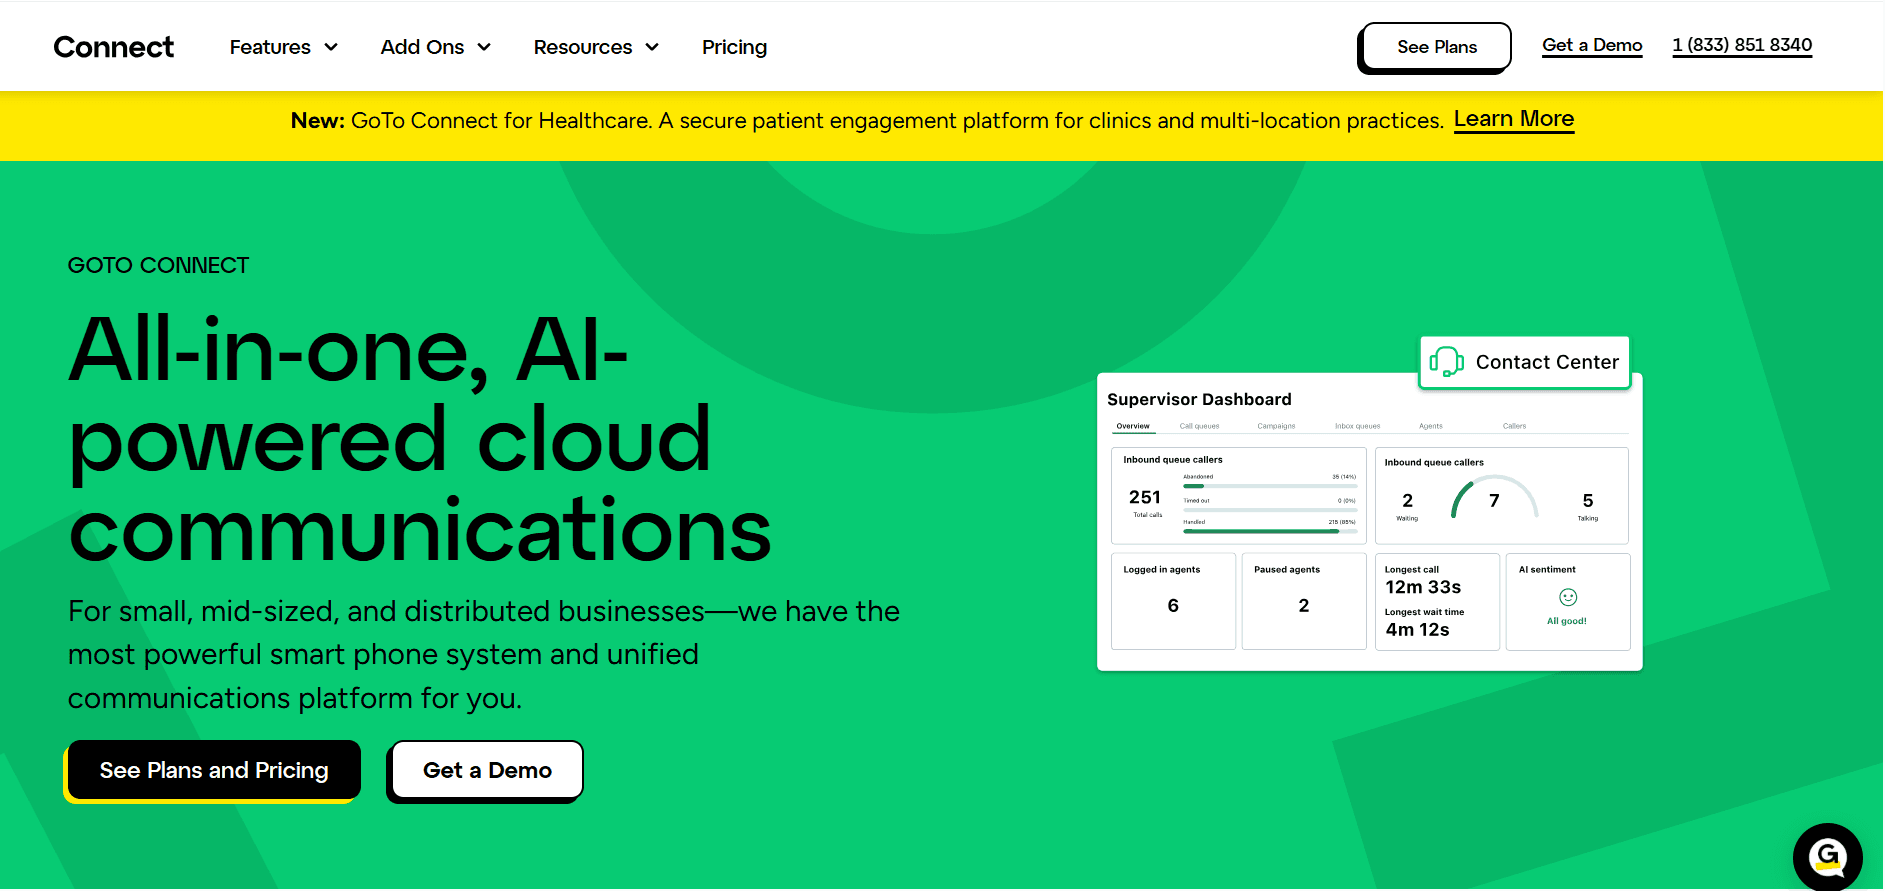The height and width of the screenshot is (891, 1885).
Task: Open the GoTo chat widget icon
Action: pos(1827,857)
